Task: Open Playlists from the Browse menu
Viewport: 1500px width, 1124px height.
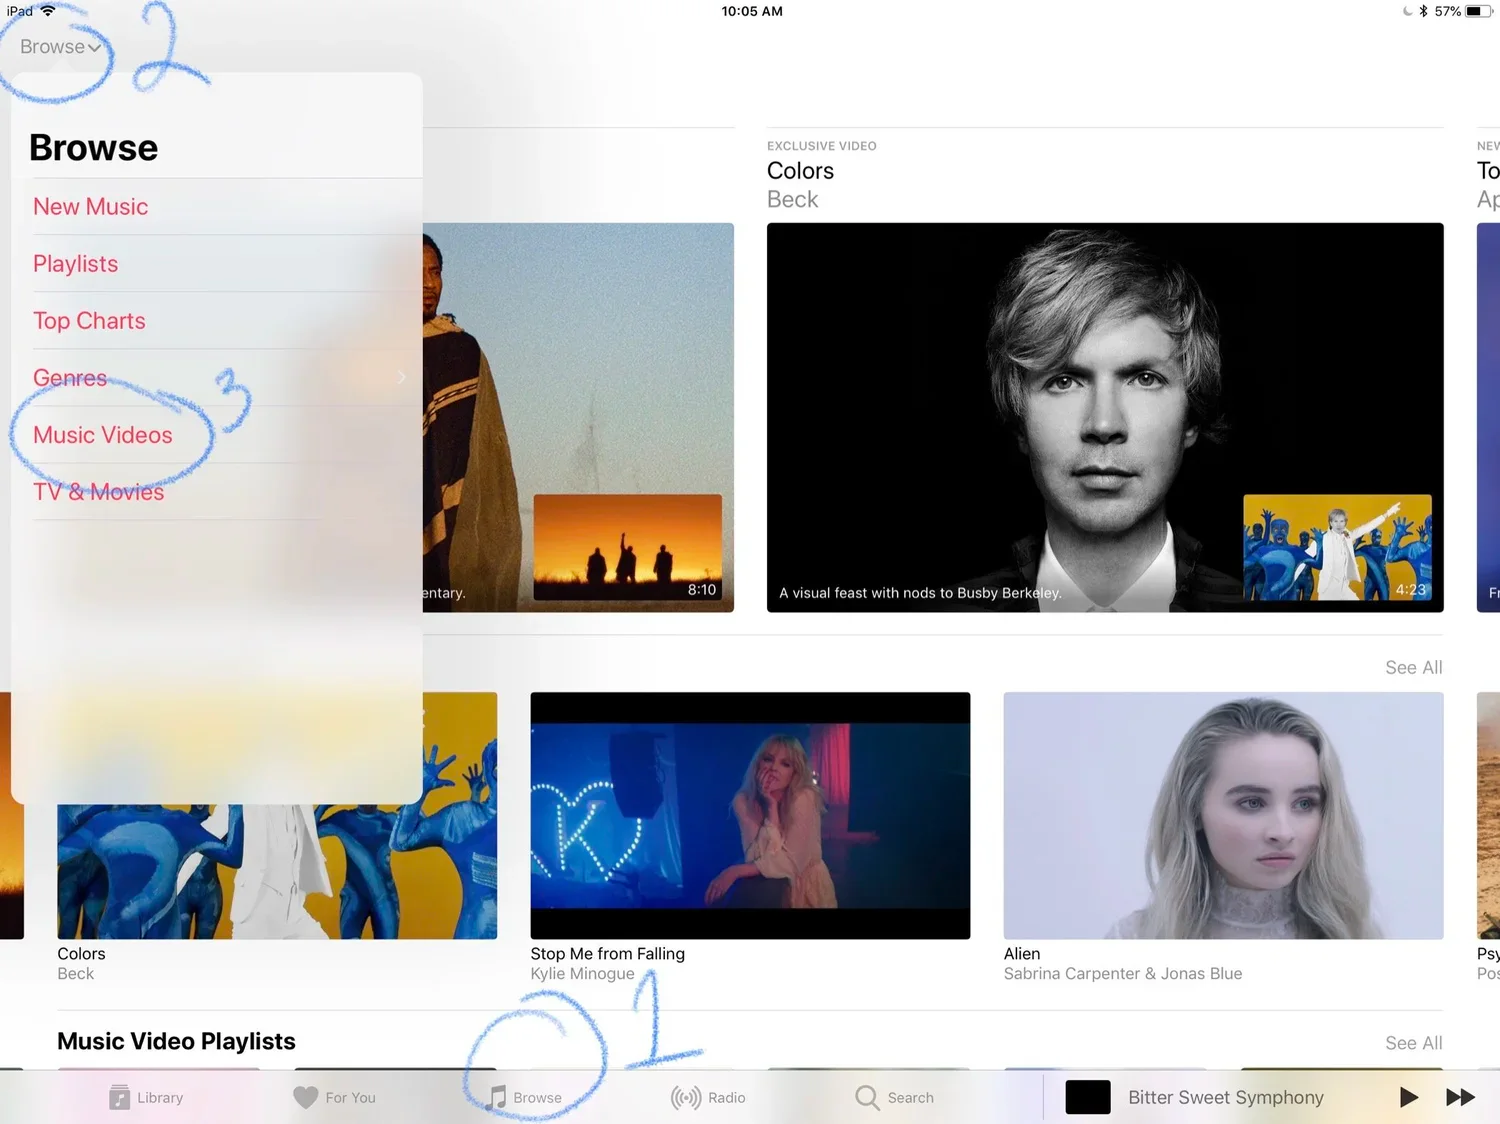Action: pos(75,264)
